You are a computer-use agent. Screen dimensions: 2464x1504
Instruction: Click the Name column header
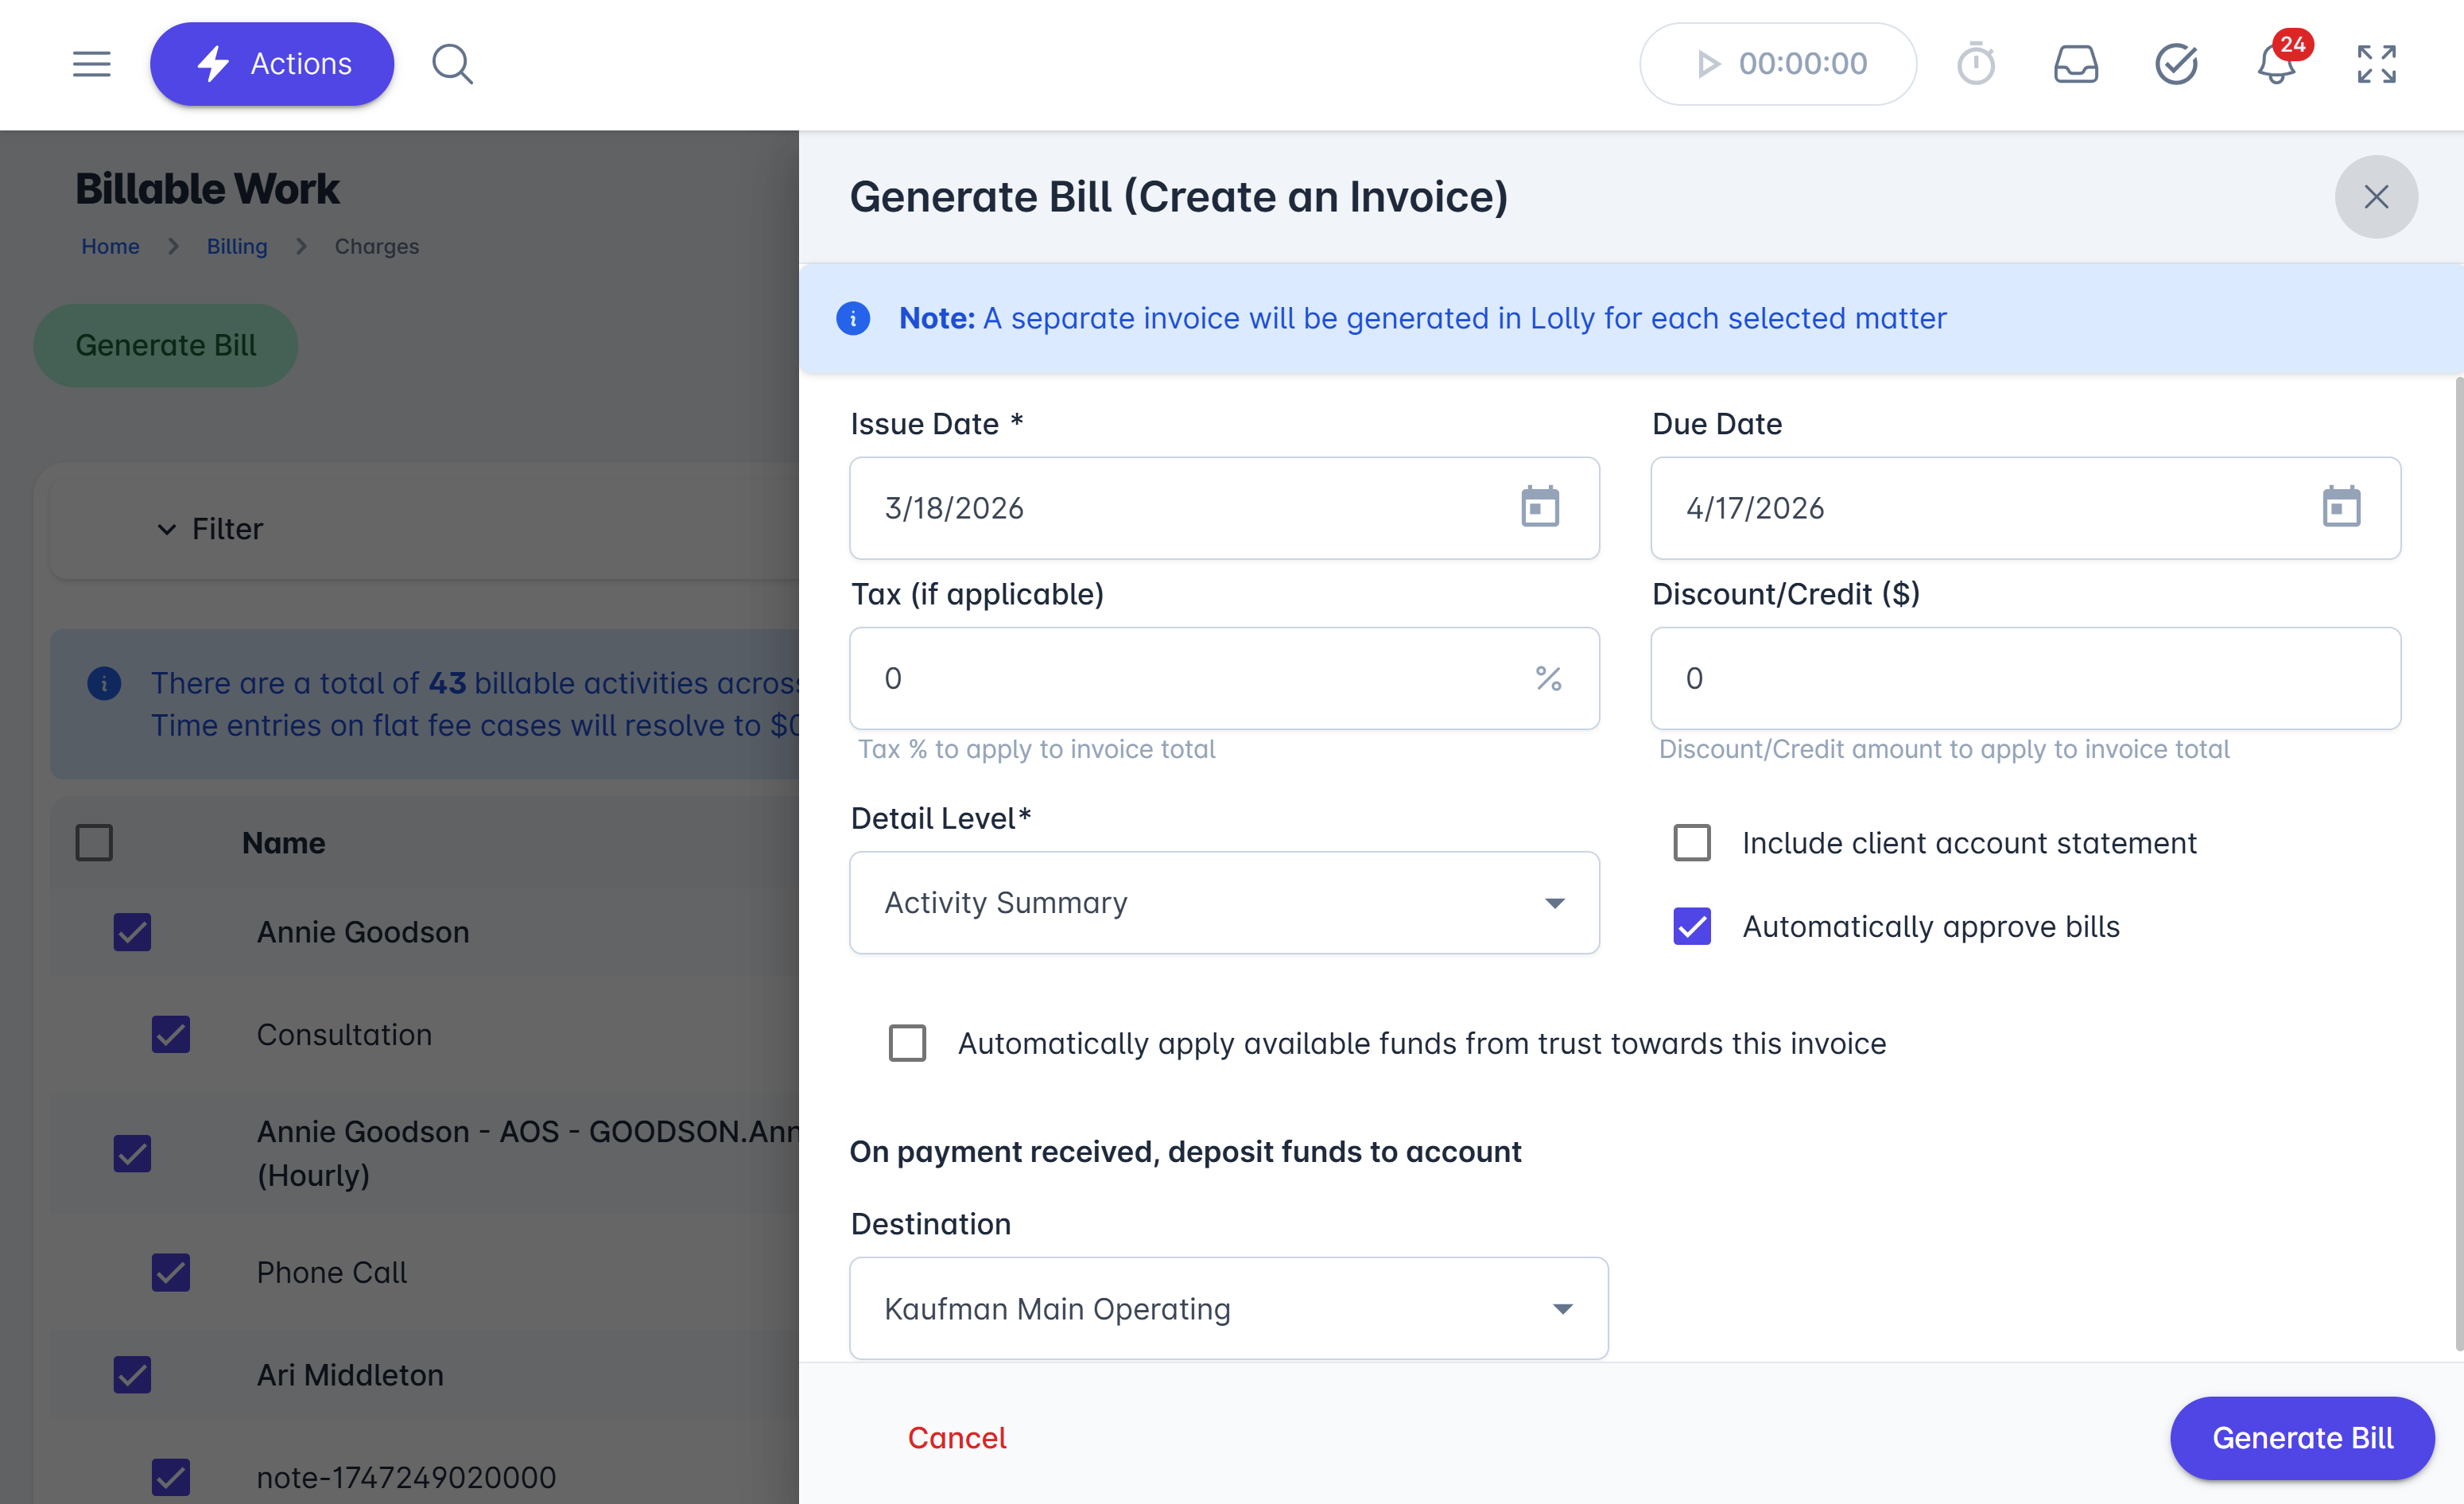coord(284,843)
